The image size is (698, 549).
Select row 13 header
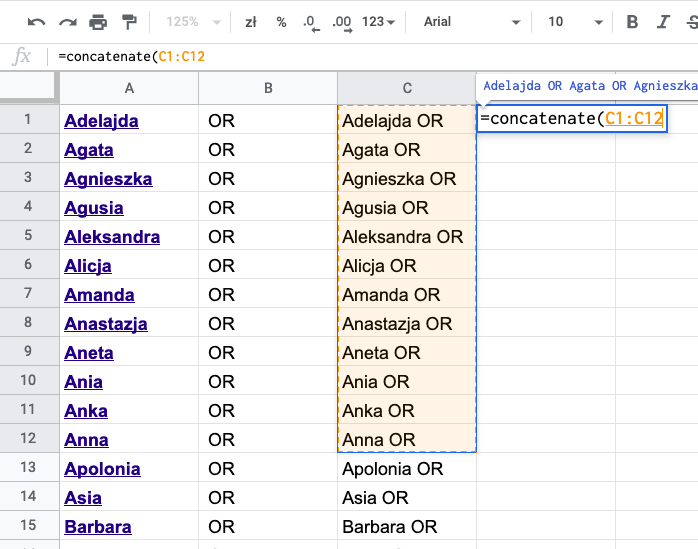28,468
